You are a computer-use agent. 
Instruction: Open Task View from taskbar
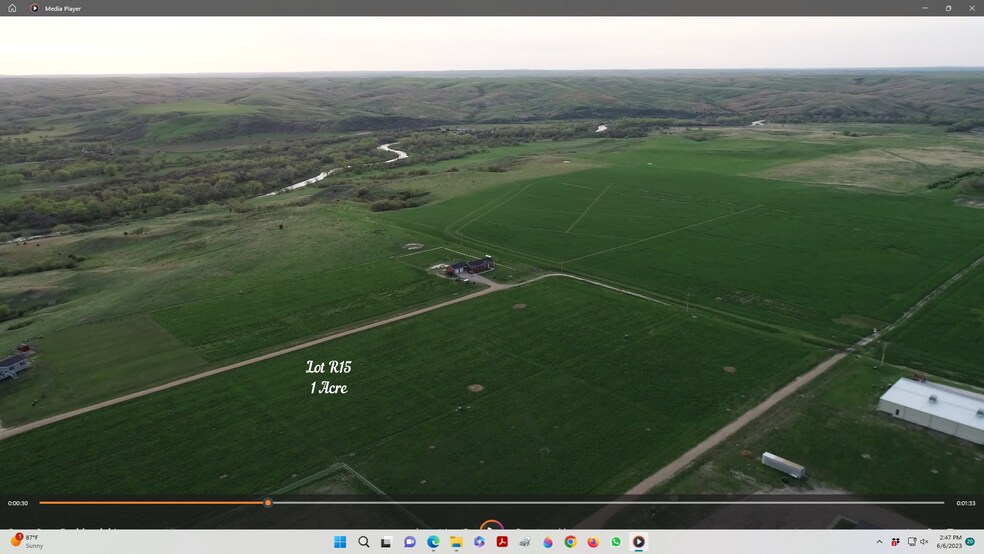pos(387,542)
